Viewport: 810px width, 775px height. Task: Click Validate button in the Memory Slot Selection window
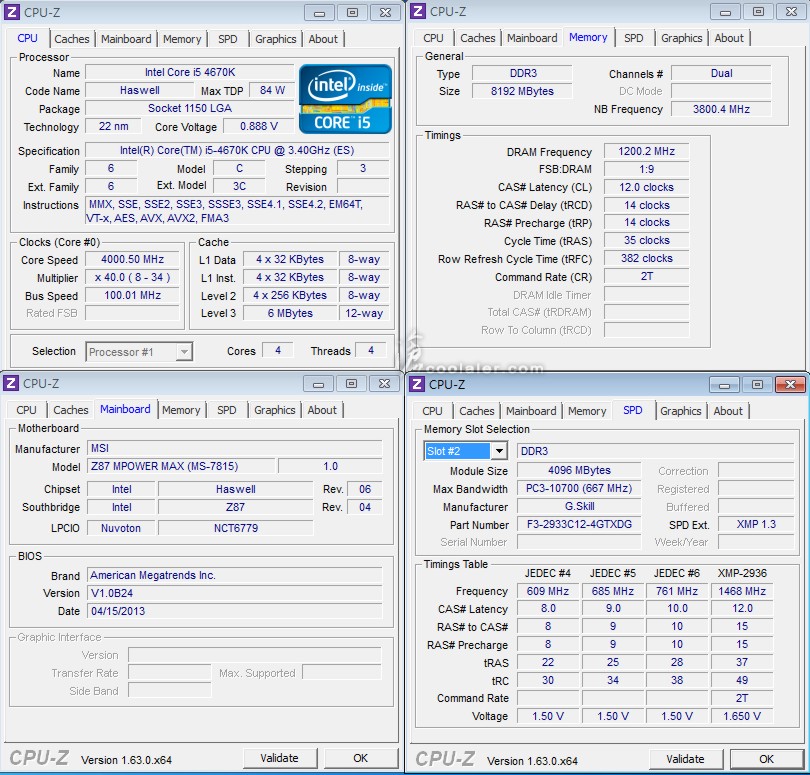[x=686, y=759]
